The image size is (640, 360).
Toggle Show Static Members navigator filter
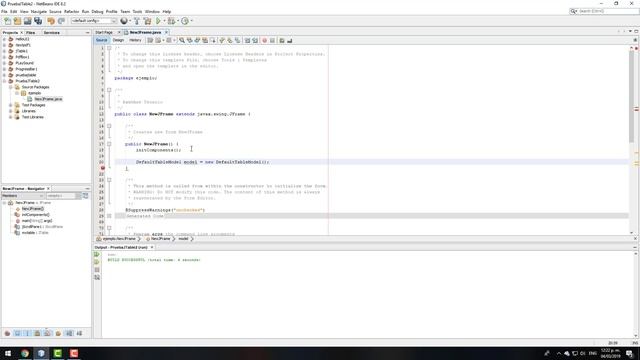tap(27, 333)
